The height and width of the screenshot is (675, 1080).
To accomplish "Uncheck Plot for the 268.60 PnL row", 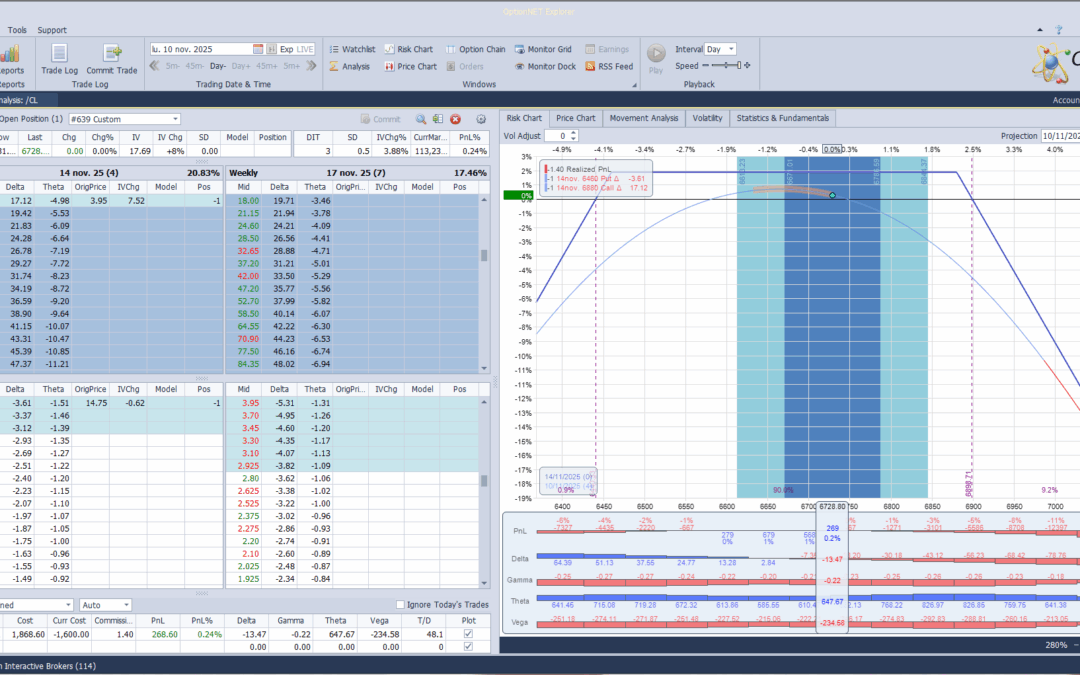I will pos(468,634).
